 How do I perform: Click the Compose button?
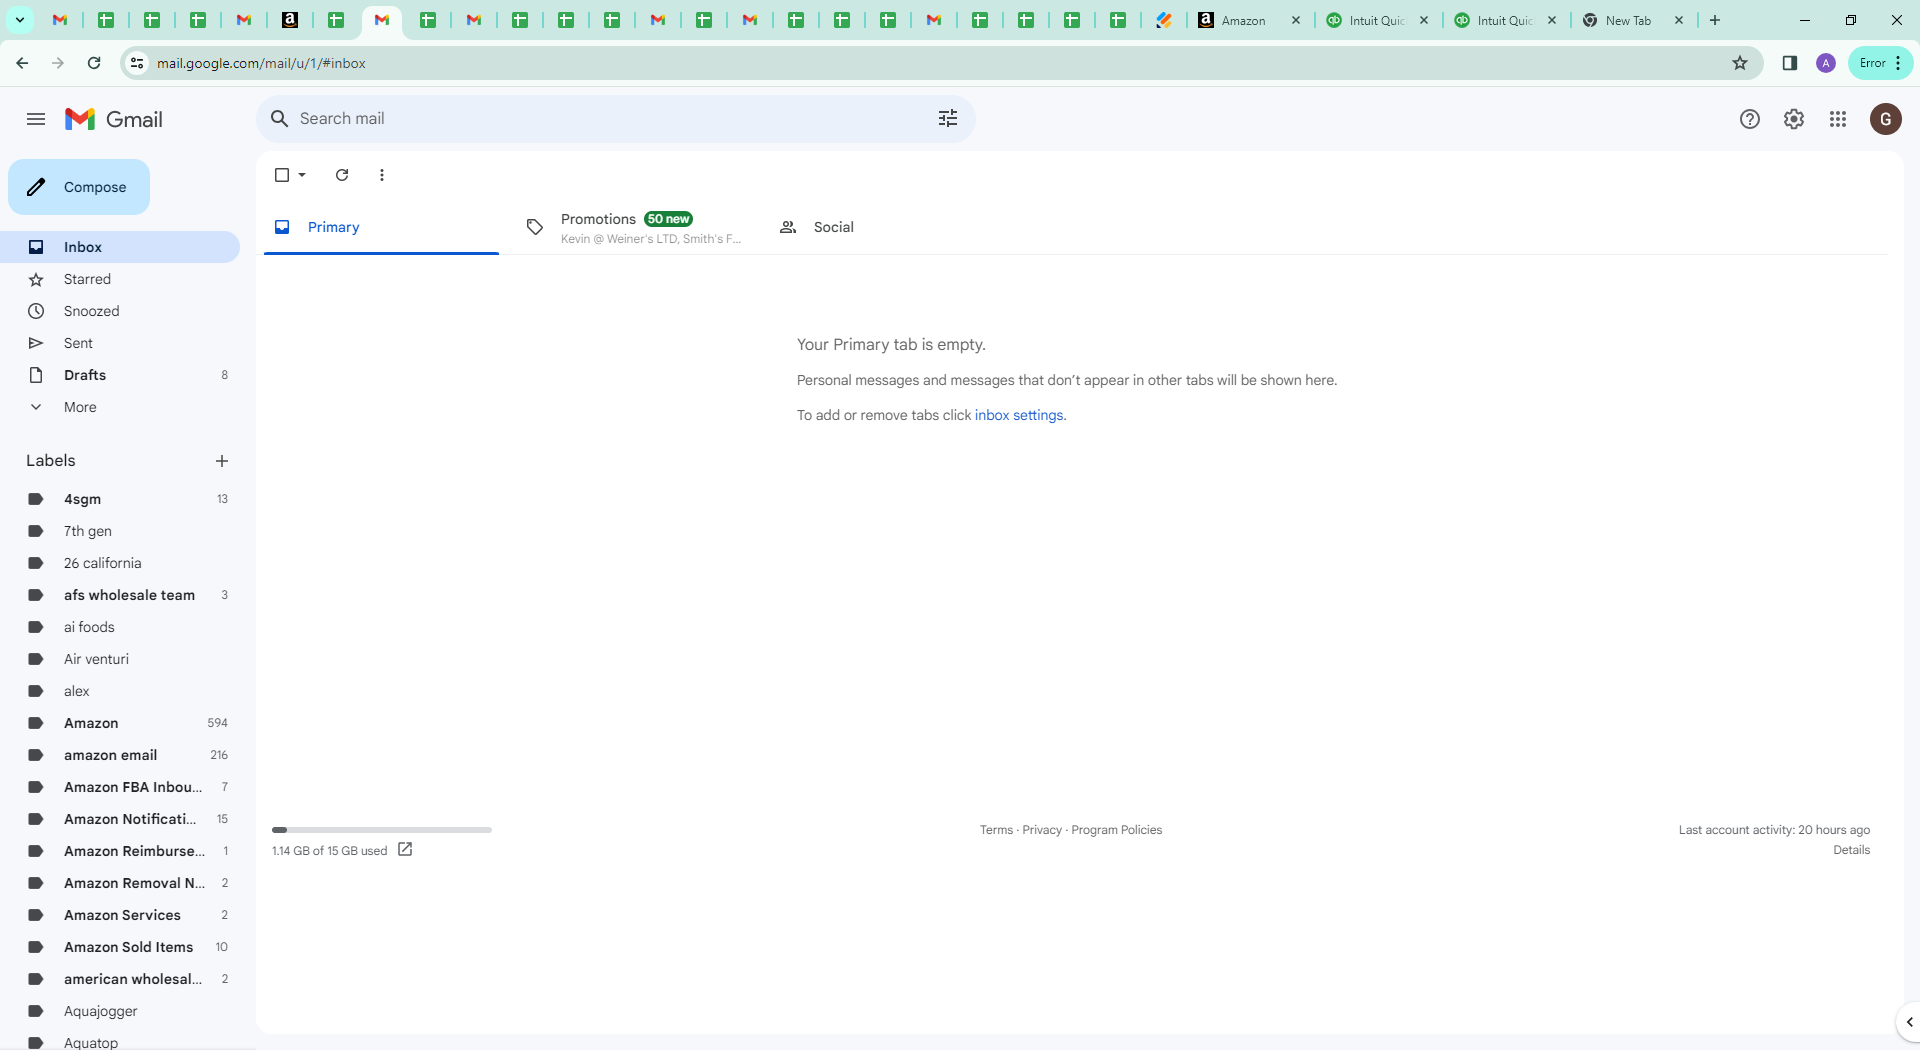coord(79,187)
